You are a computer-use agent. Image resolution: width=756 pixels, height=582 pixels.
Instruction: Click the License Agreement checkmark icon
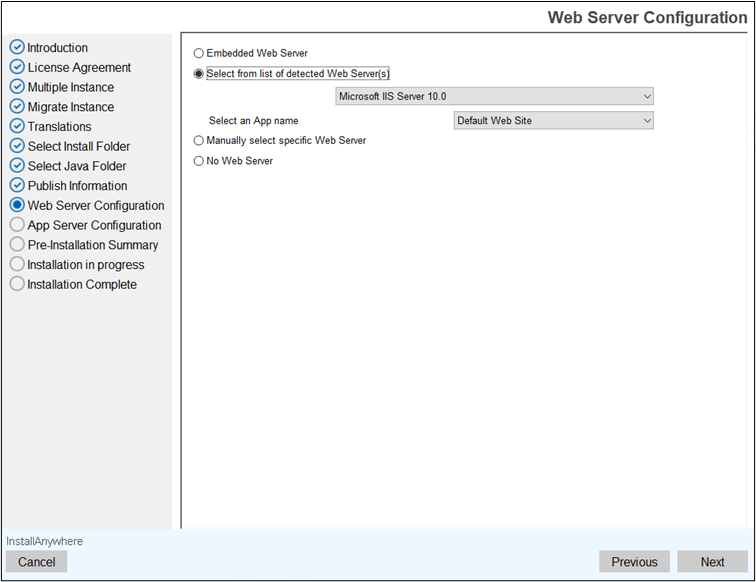17,68
